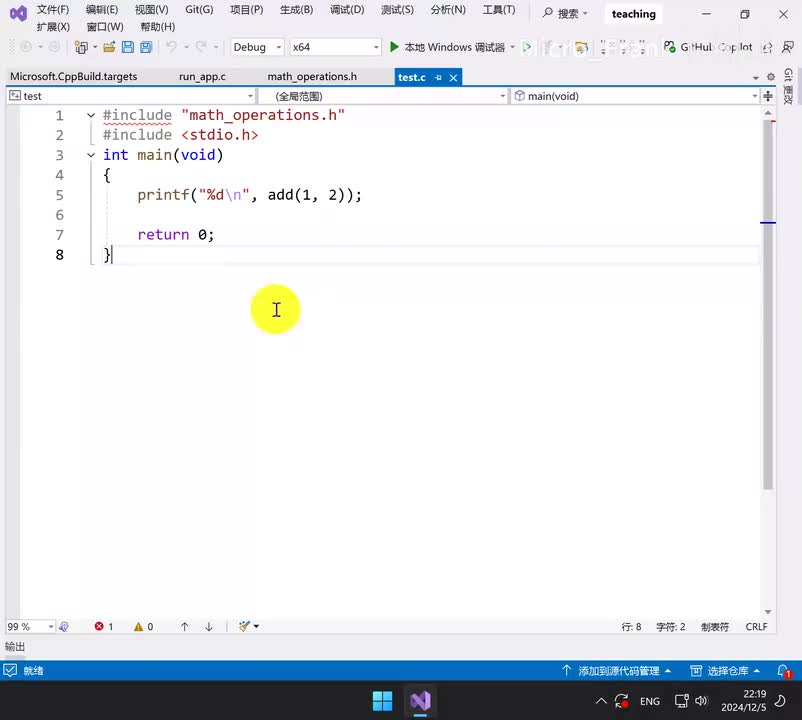The width and height of the screenshot is (802, 720).
Task: Open the 编辑(E) menu
Action: 102,10
